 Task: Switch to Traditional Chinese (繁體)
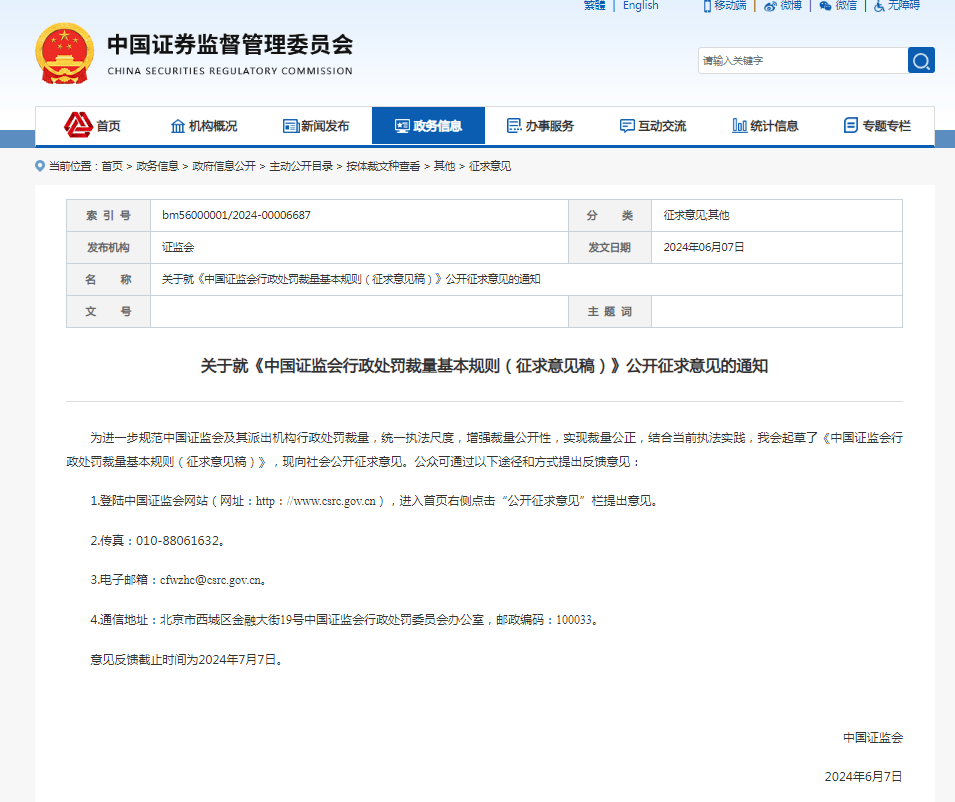pyautogui.click(x=594, y=5)
